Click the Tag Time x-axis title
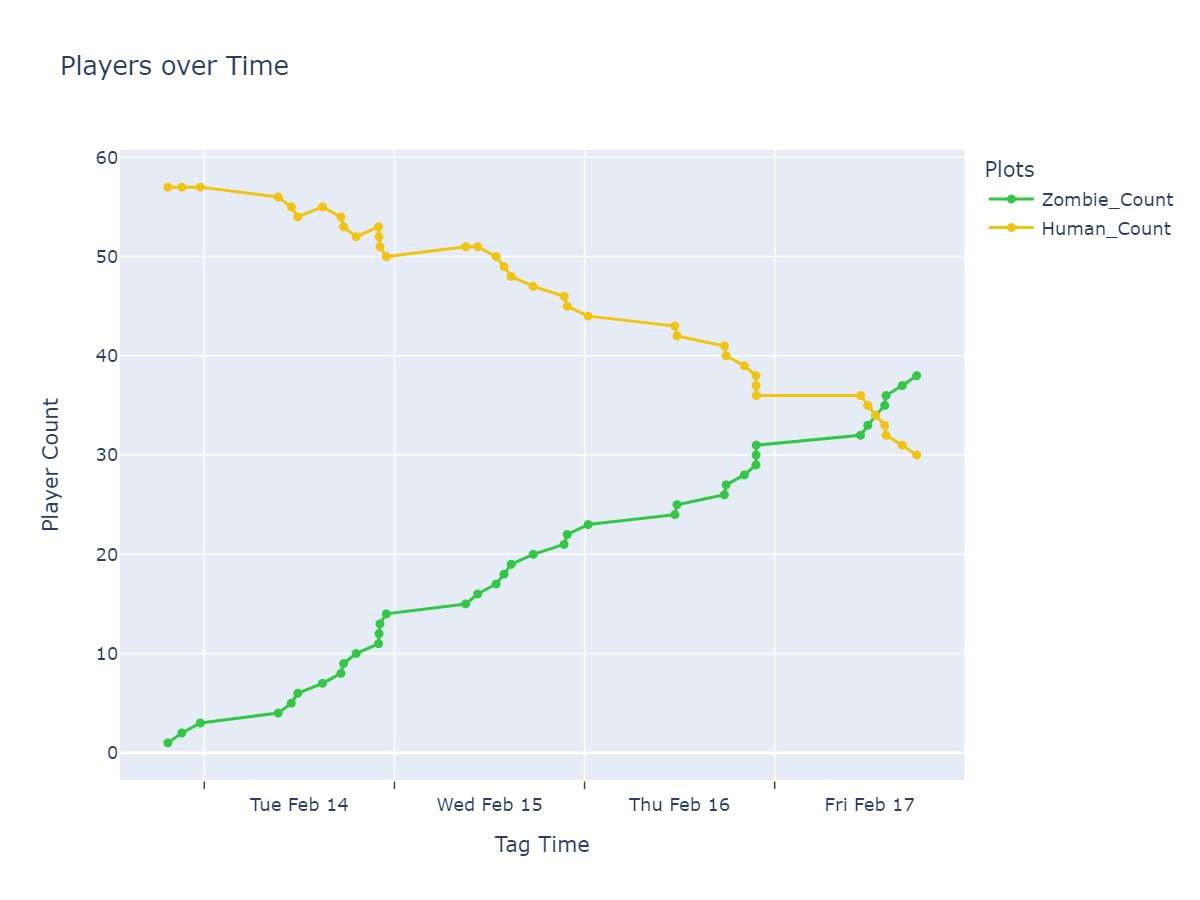Viewport: 1200px width, 900px height. point(542,845)
